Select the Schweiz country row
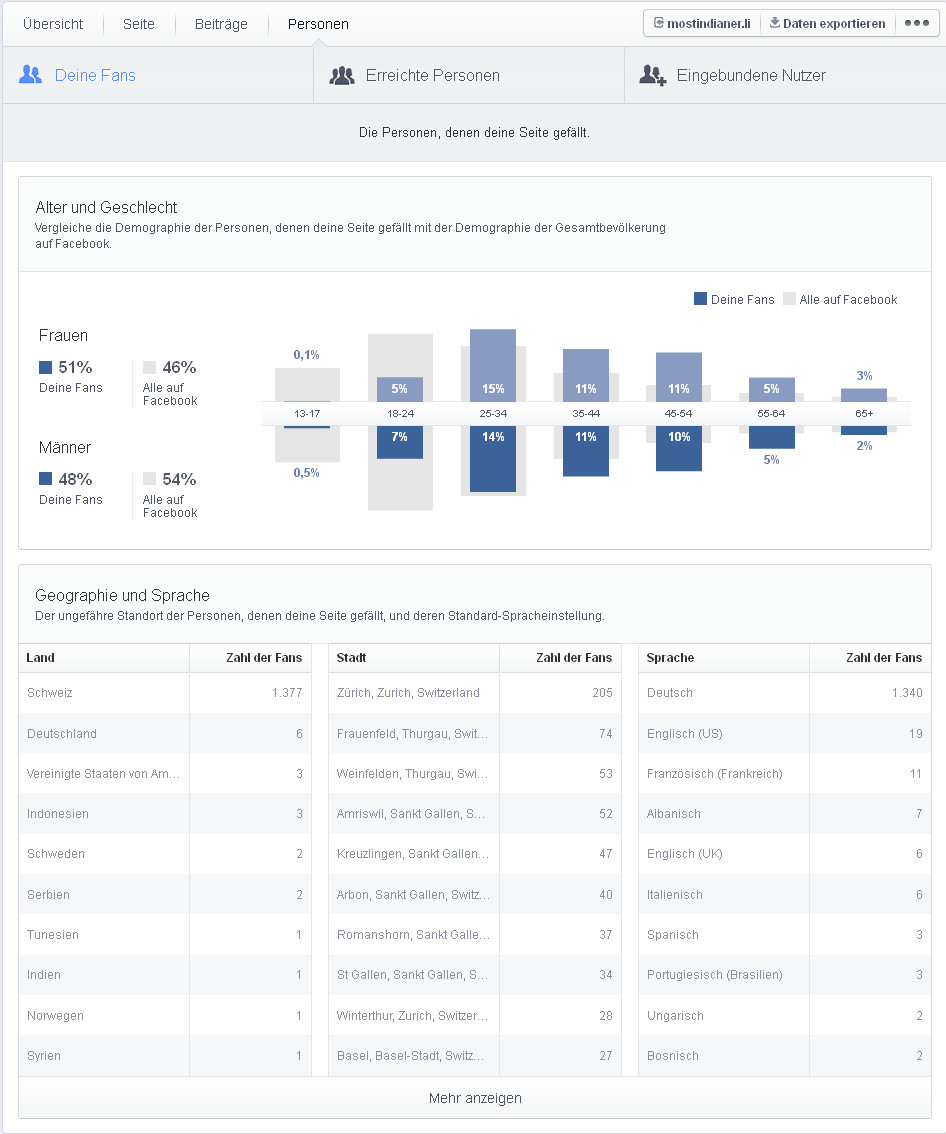Viewport: 946px width, 1134px height. click(x=165, y=693)
